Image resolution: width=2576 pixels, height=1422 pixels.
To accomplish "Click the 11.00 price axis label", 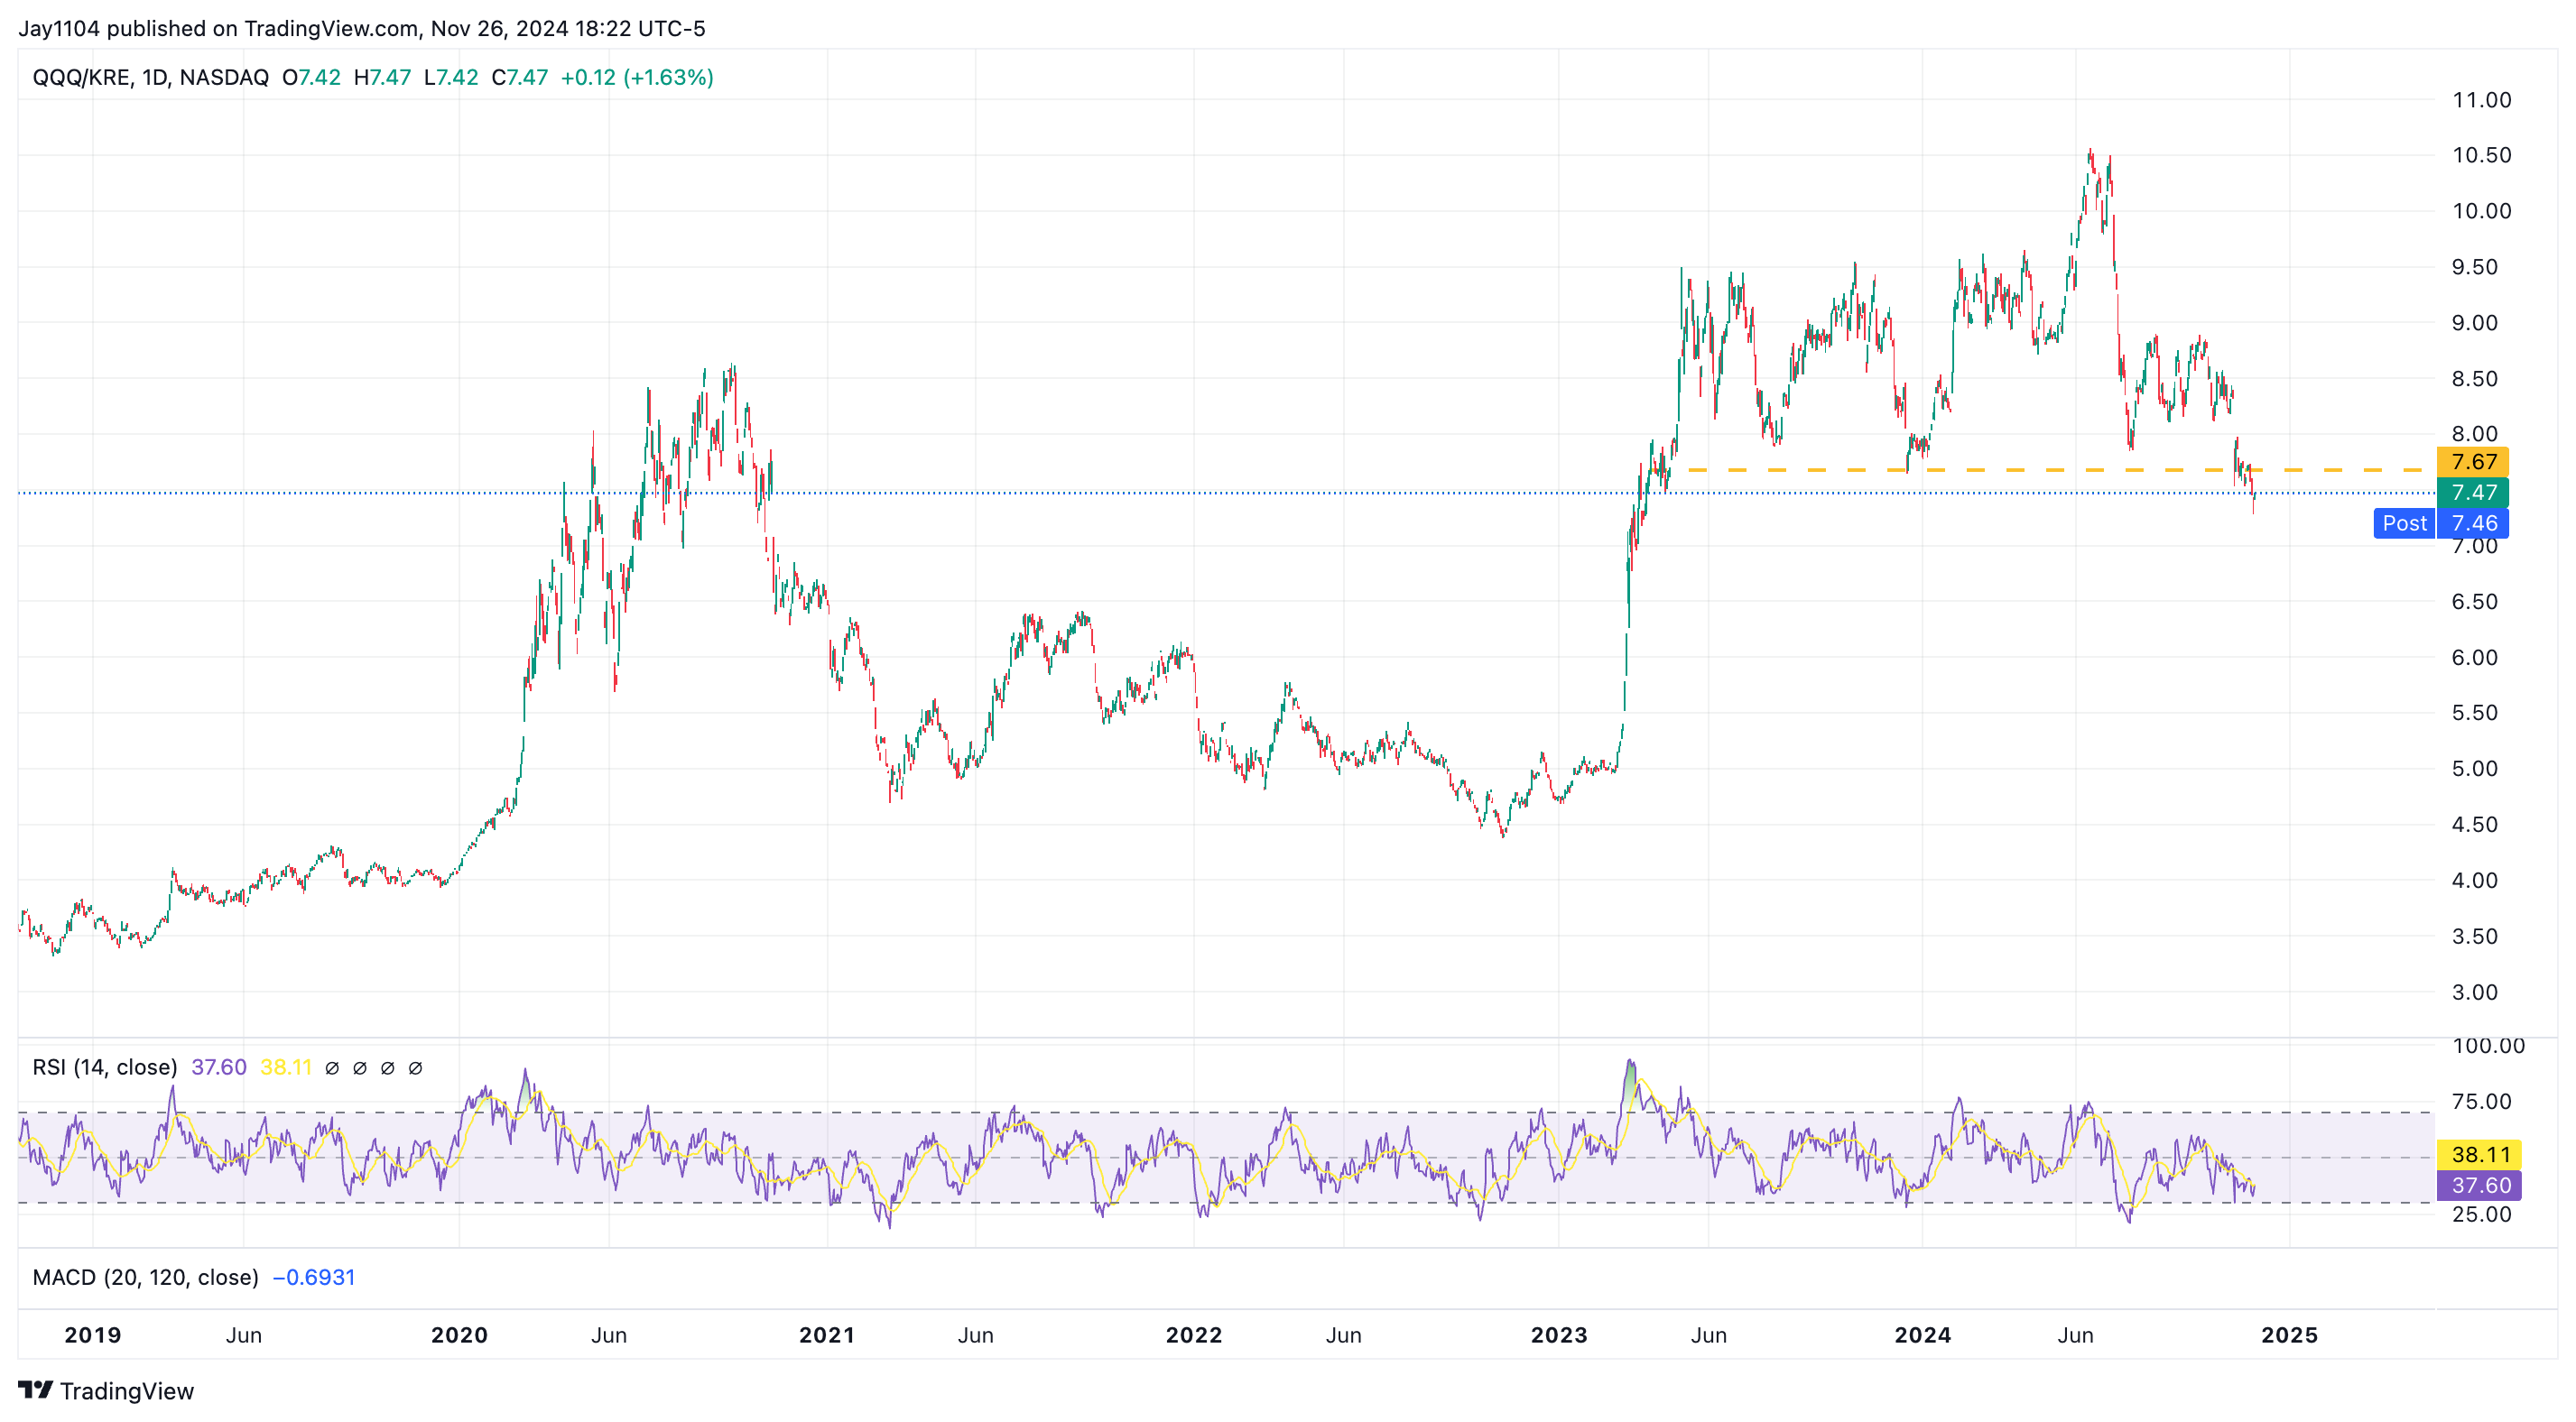I will tap(2481, 100).
